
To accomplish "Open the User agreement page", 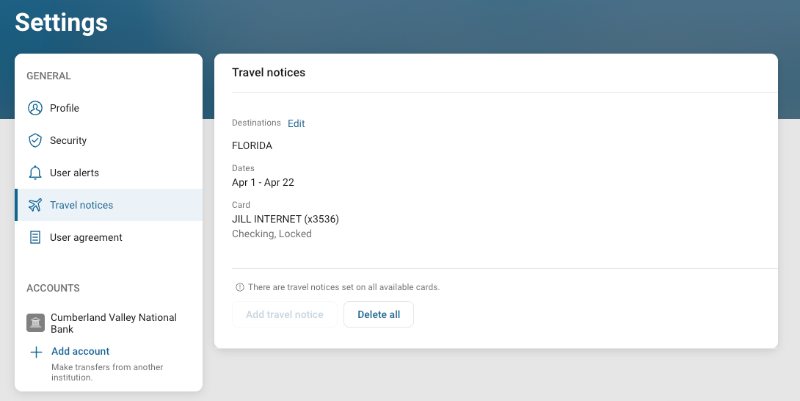I will click(86, 237).
